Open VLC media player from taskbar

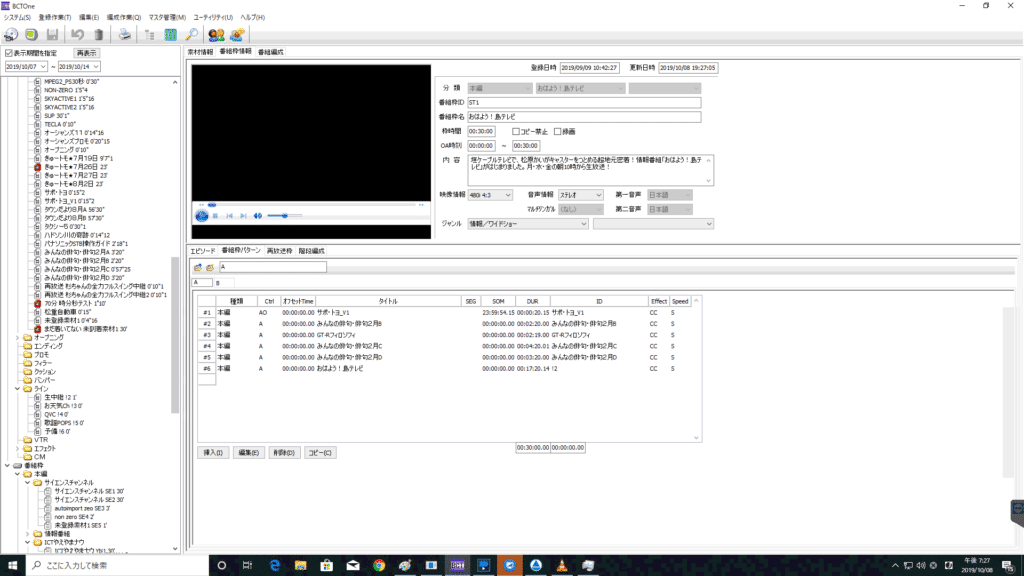pos(562,566)
